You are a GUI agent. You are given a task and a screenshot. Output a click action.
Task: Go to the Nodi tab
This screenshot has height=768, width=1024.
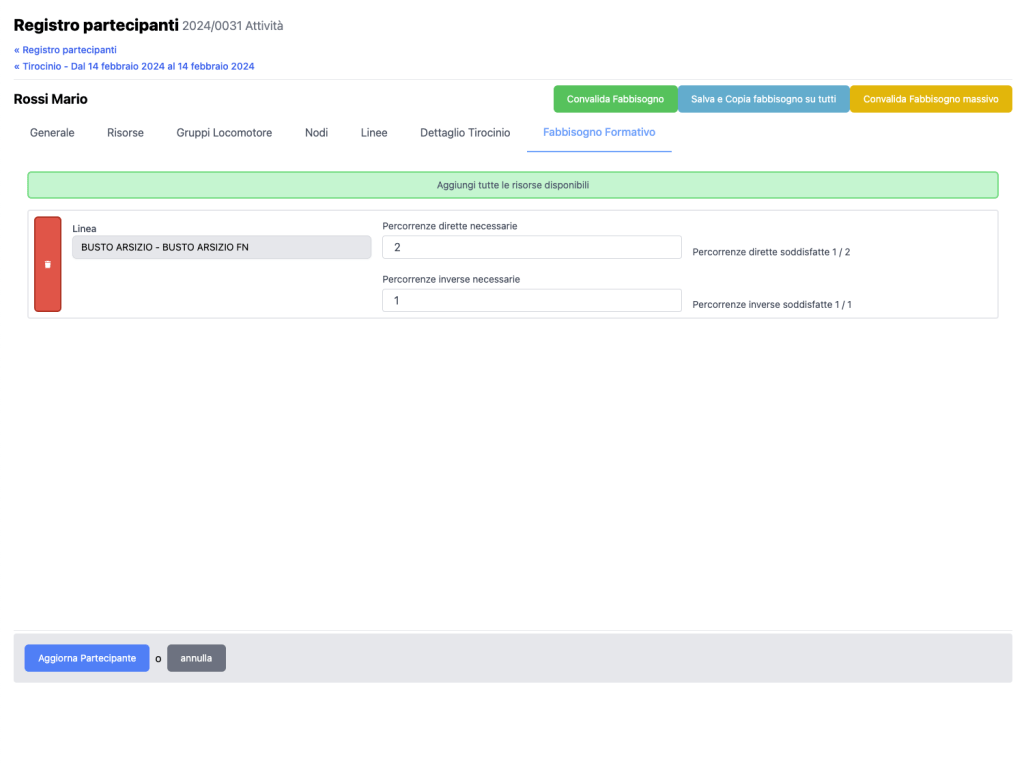(316, 133)
